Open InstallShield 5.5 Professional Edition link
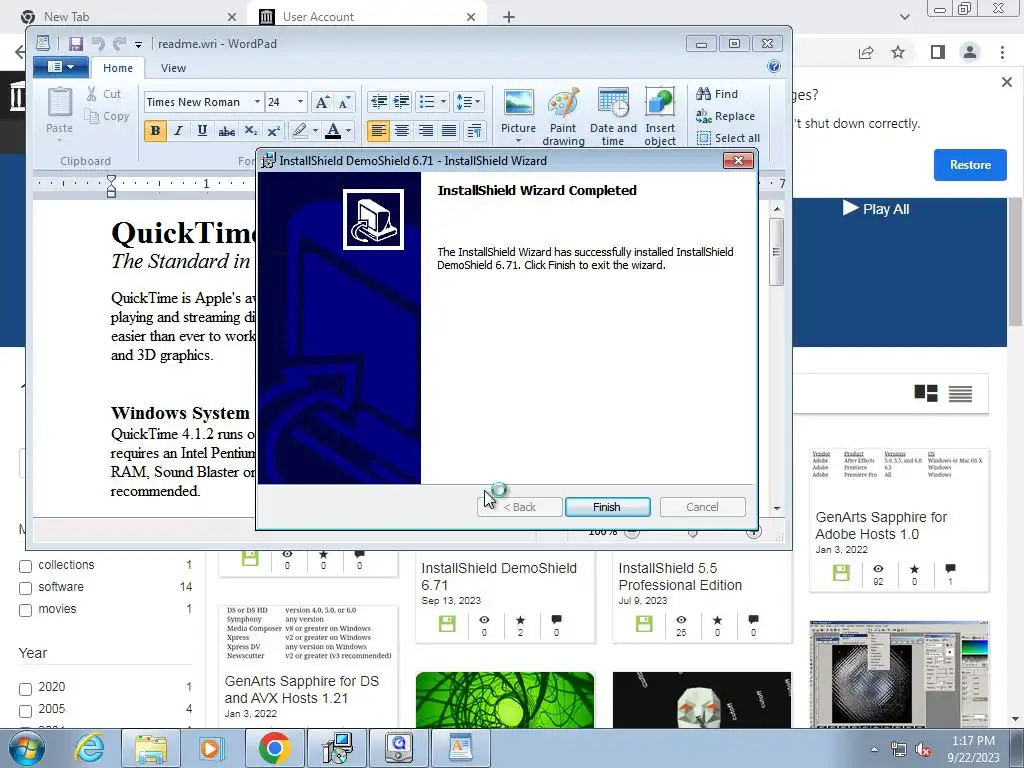 tap(680, 577)
